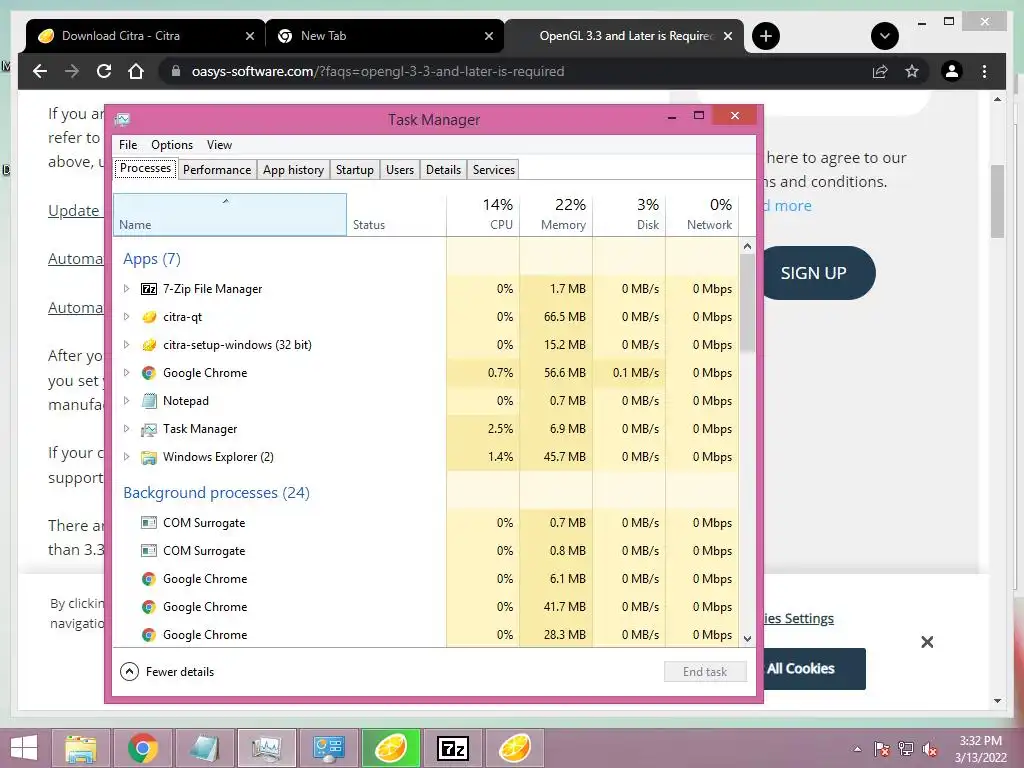This screenshot has height=768, width=1024.
Task: Open the Options menu in Task Manager
Action: coord(172,145)
